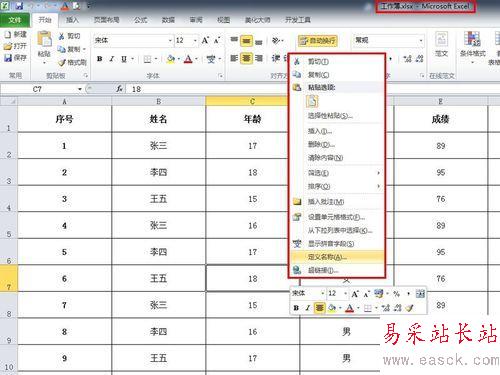500x375 pixels.
Task: Click Save (保存) in the common group
Action: (x=16, y=58)
